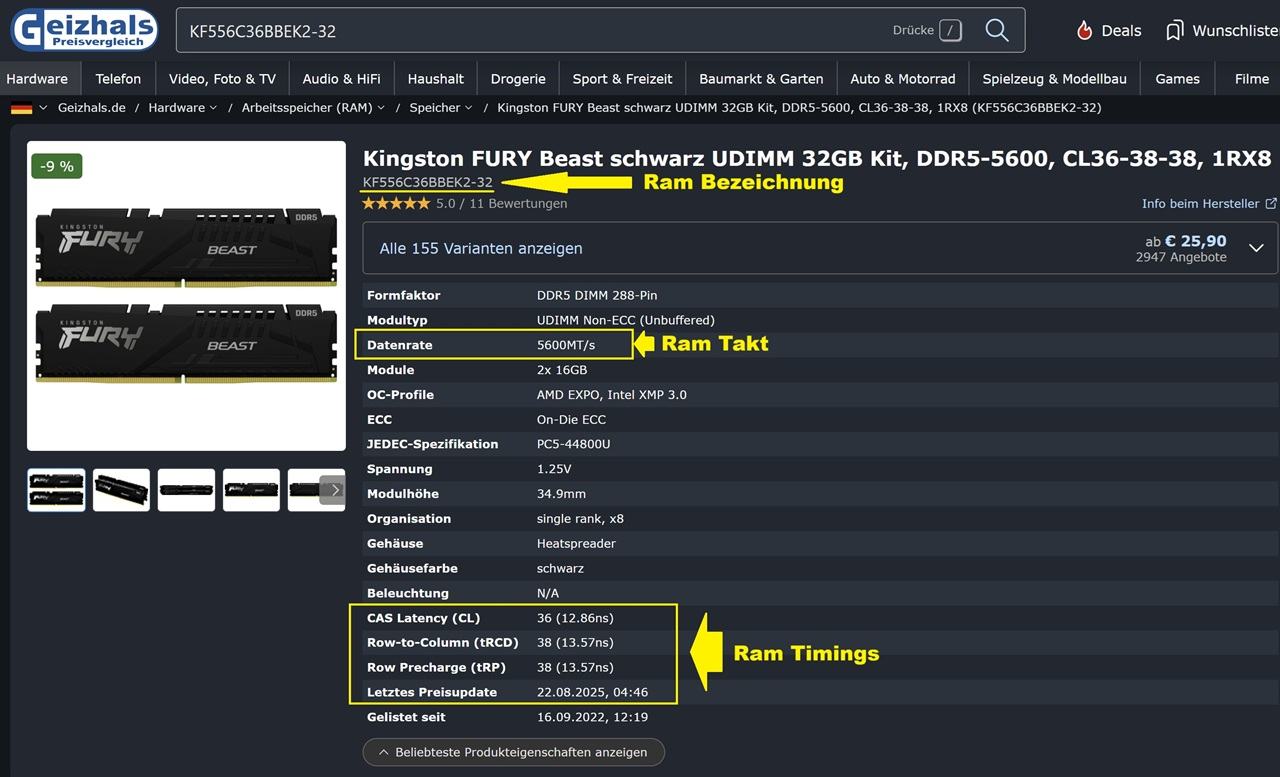Click the 36 (12.86ns) CAS Latency value
1280x777 pixels.
575,618
